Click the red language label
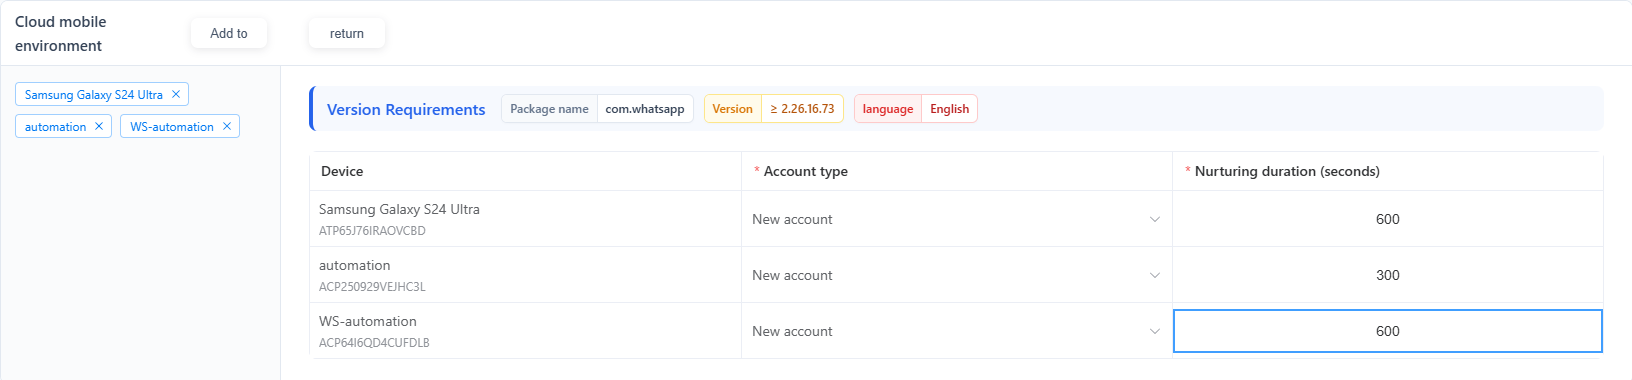 pyautogui.click(x=888, y=109)
